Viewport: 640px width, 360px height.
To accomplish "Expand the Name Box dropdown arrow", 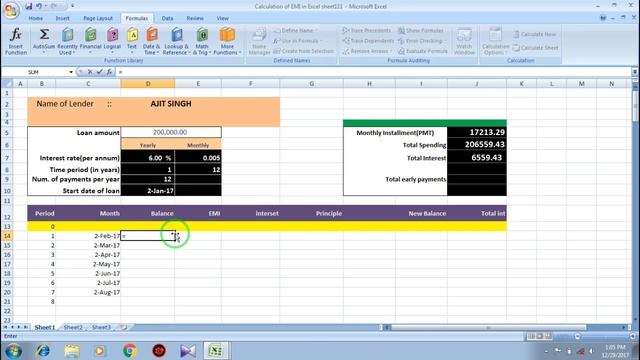I will point(71,72).
